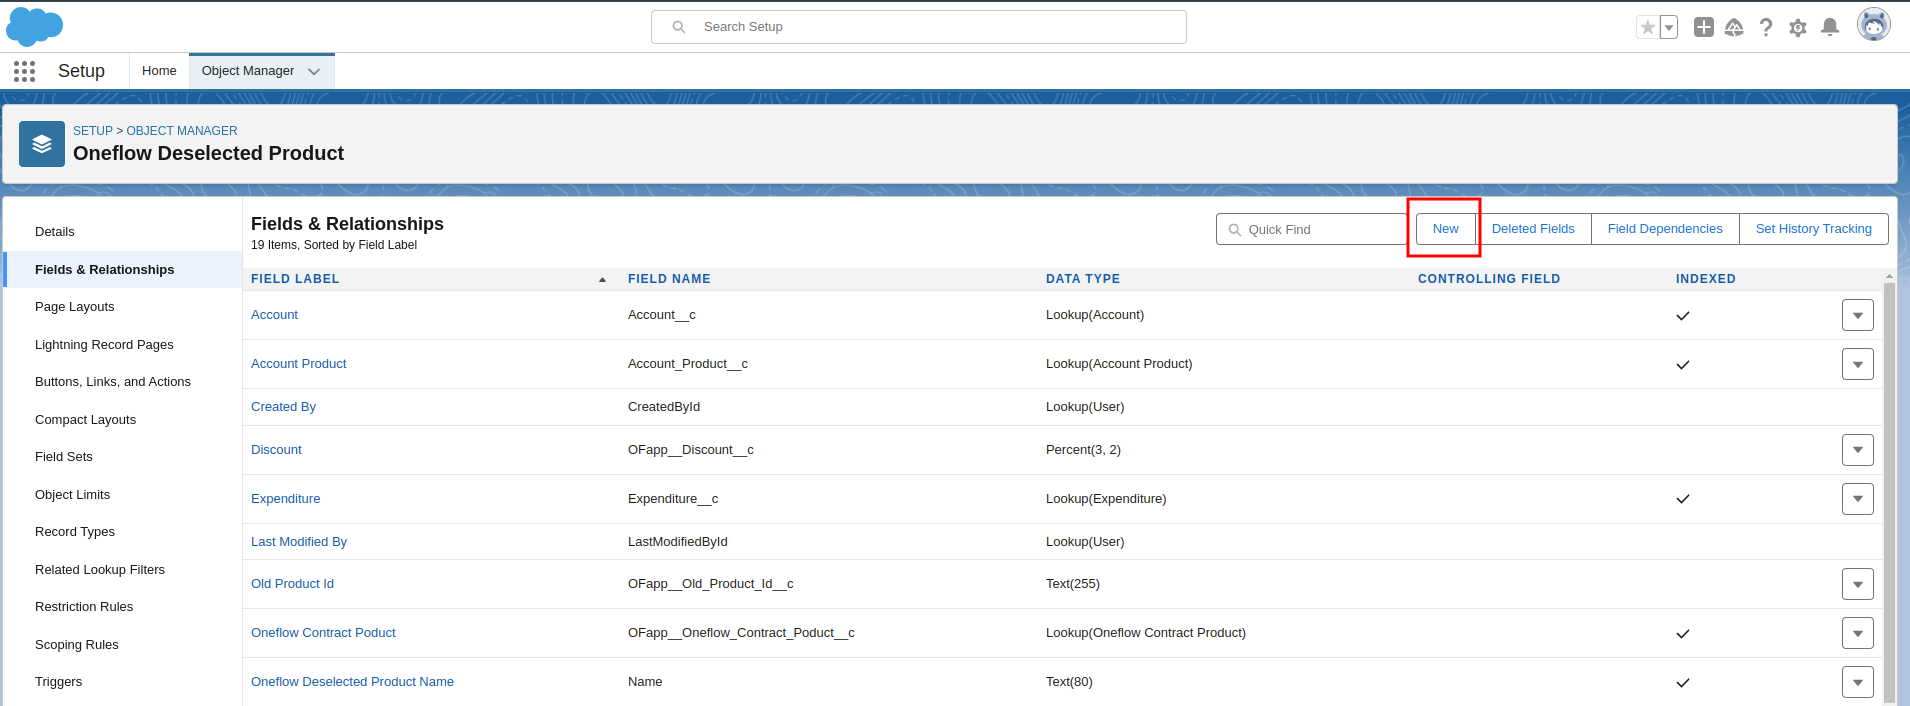The image size is (1910, 706).
Task: Open Record Types
Action: coord(123,532)
